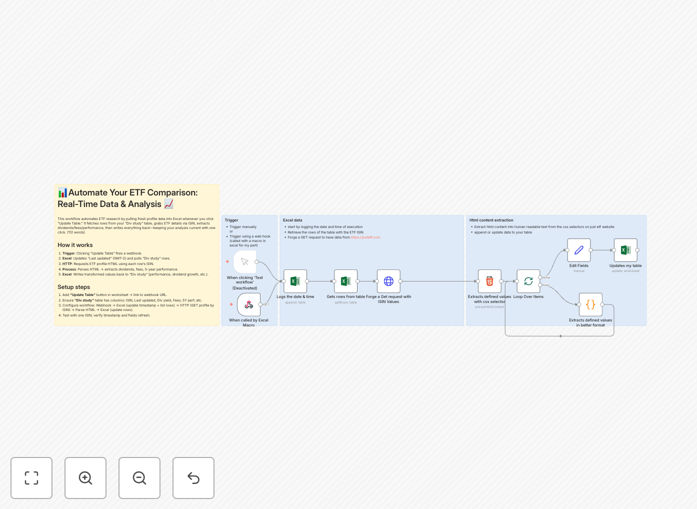This screenshot has height=509, width=697.
Task: Open the 'Edit Fields' pencil node
Action: click(x=579, y=250)
